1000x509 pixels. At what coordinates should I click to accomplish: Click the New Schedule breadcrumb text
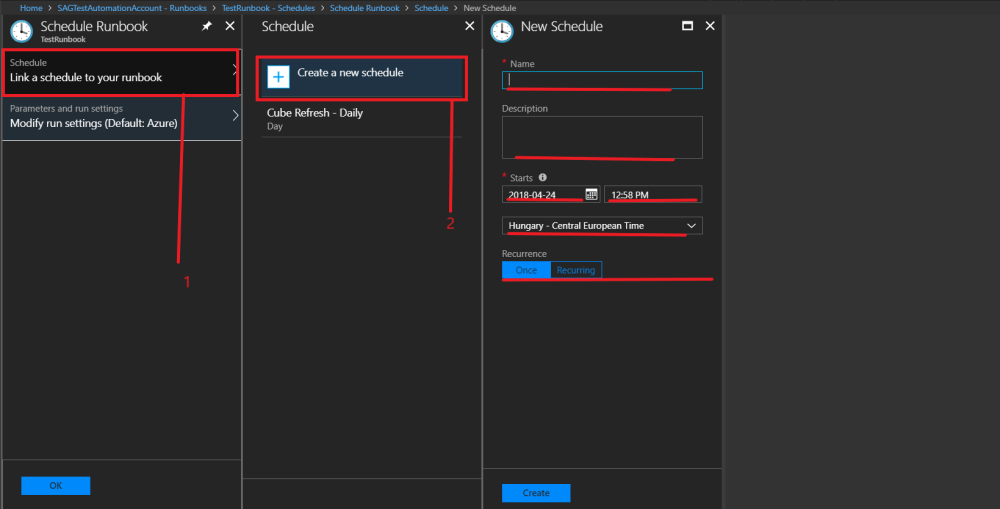click(490, 8)
